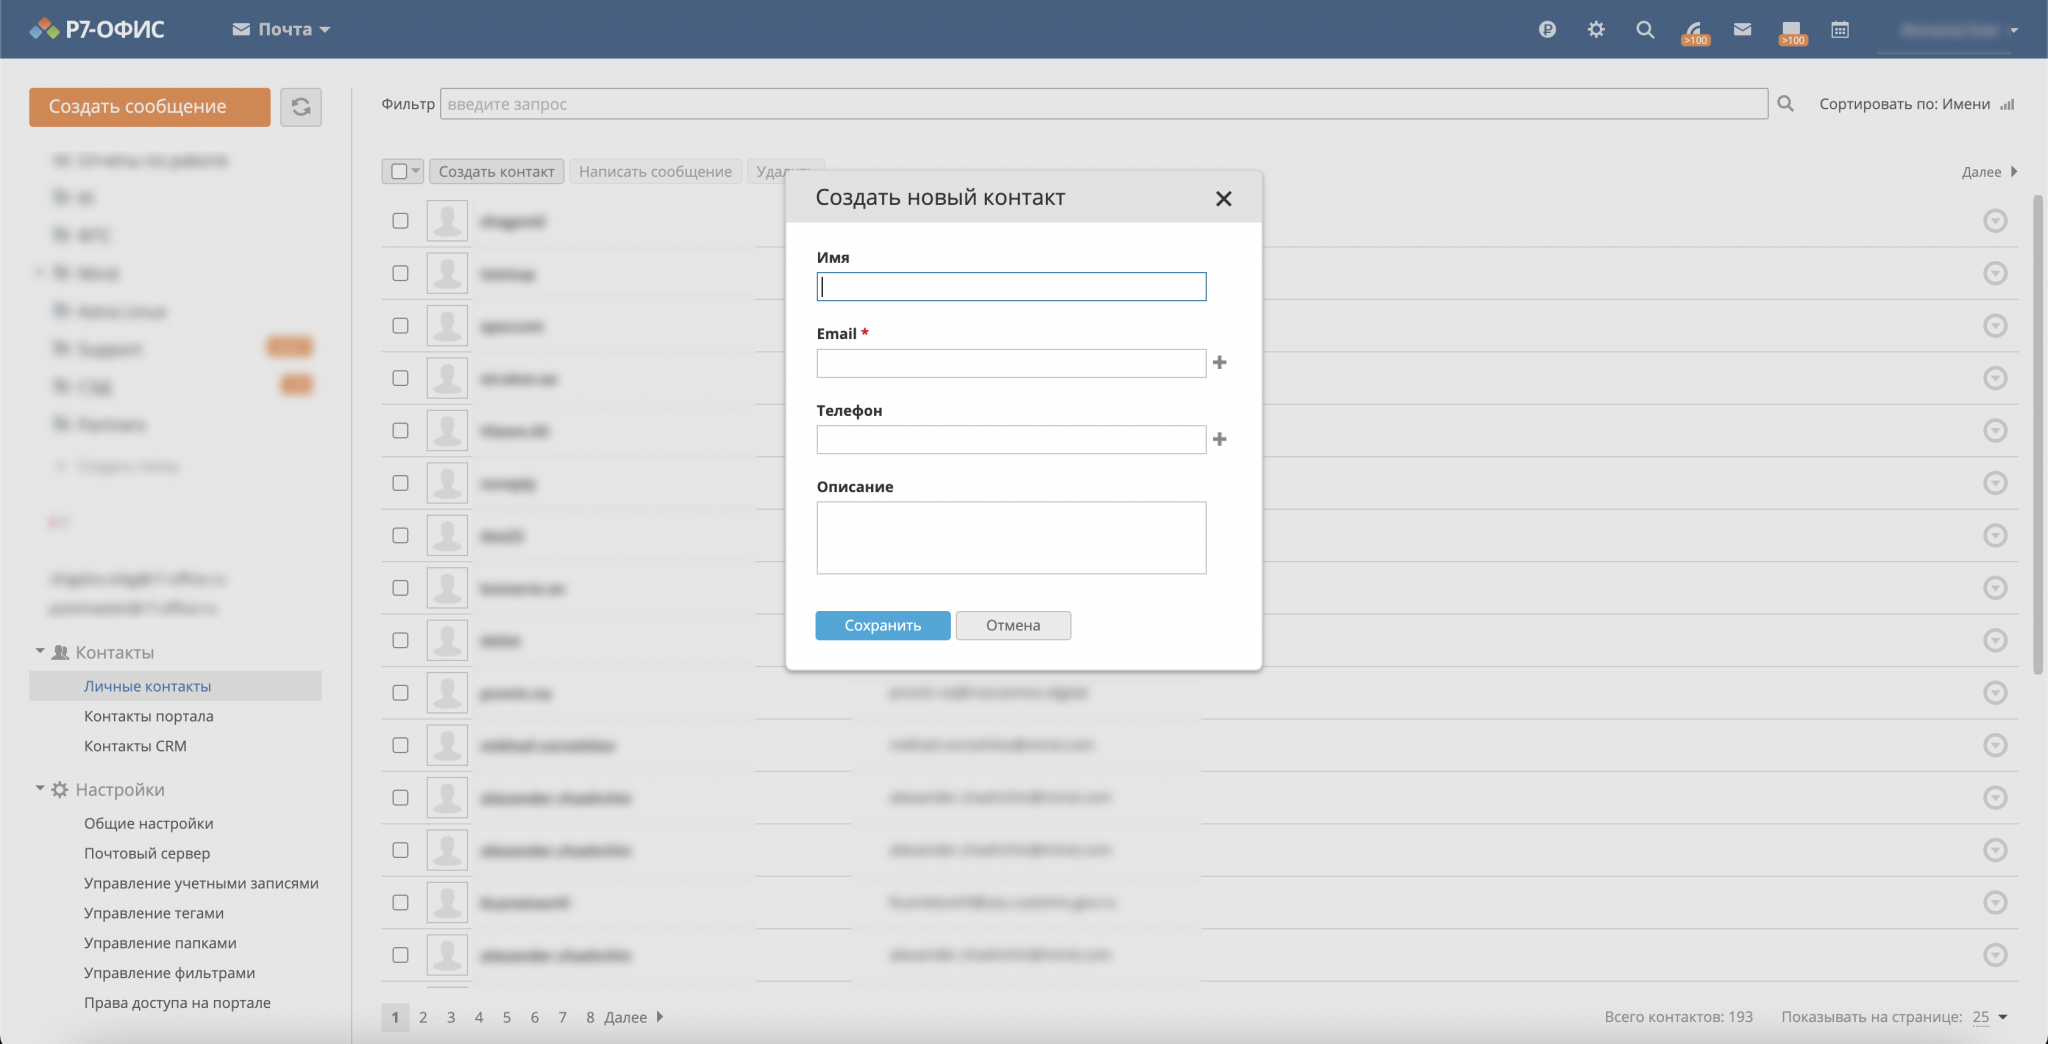Click the ruble payments icon in header
Image resolution: width=2048 pixels, height=1044 pixels.
click(1547, 30)
